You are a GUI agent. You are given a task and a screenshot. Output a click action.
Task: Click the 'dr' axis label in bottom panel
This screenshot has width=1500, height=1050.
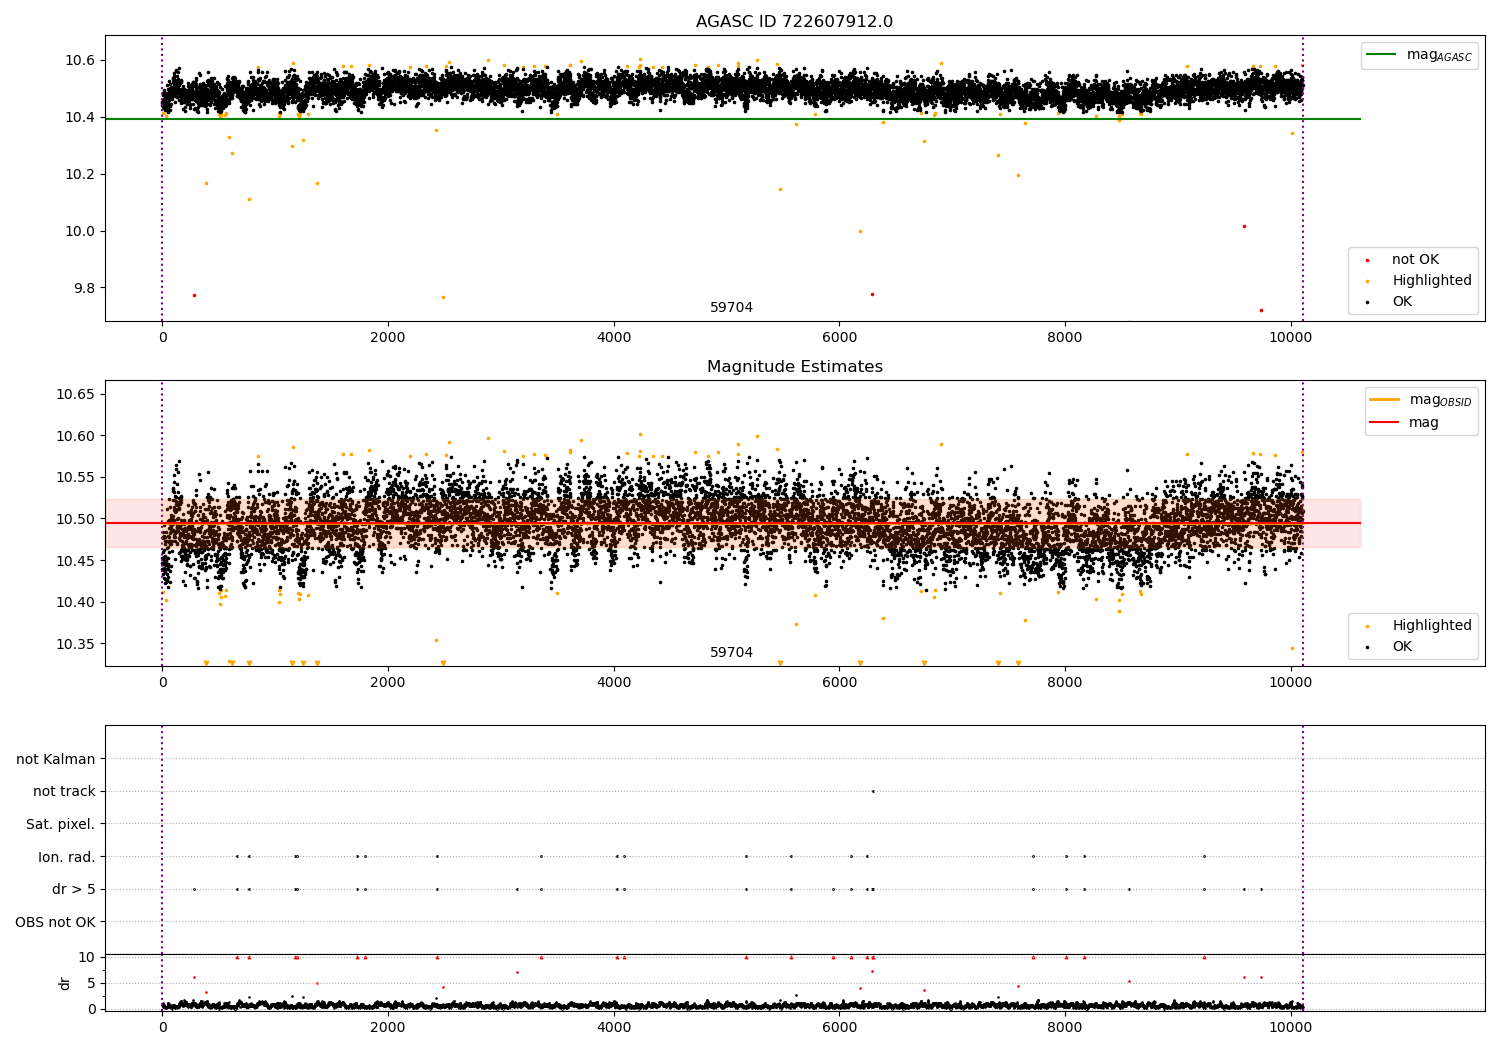[65, 983]
